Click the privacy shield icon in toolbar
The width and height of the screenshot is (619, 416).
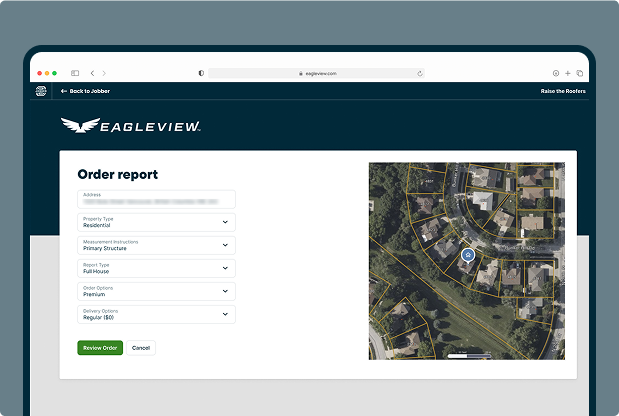(x=201, y=73)
